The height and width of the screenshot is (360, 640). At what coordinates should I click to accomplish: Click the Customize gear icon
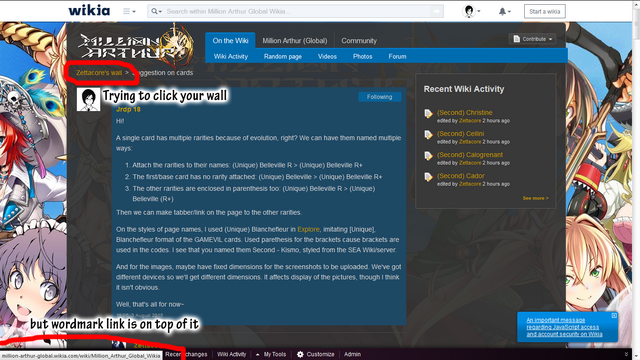tap(300, 354)
